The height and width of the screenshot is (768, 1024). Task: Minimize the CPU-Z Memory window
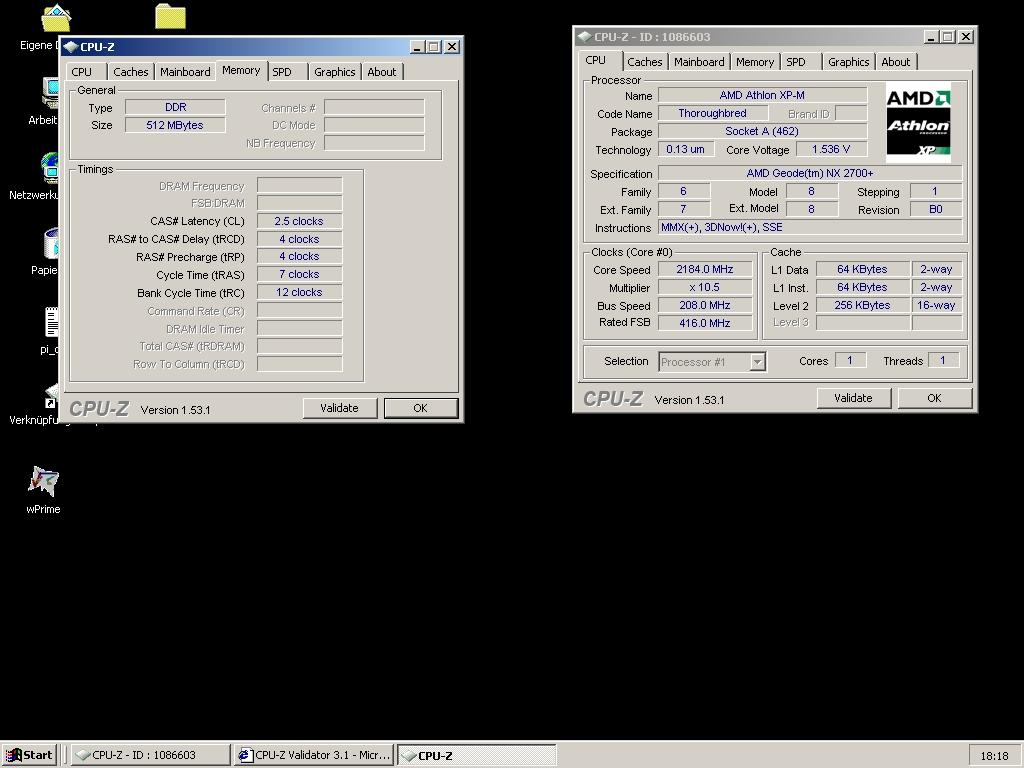tap(417, 47)
